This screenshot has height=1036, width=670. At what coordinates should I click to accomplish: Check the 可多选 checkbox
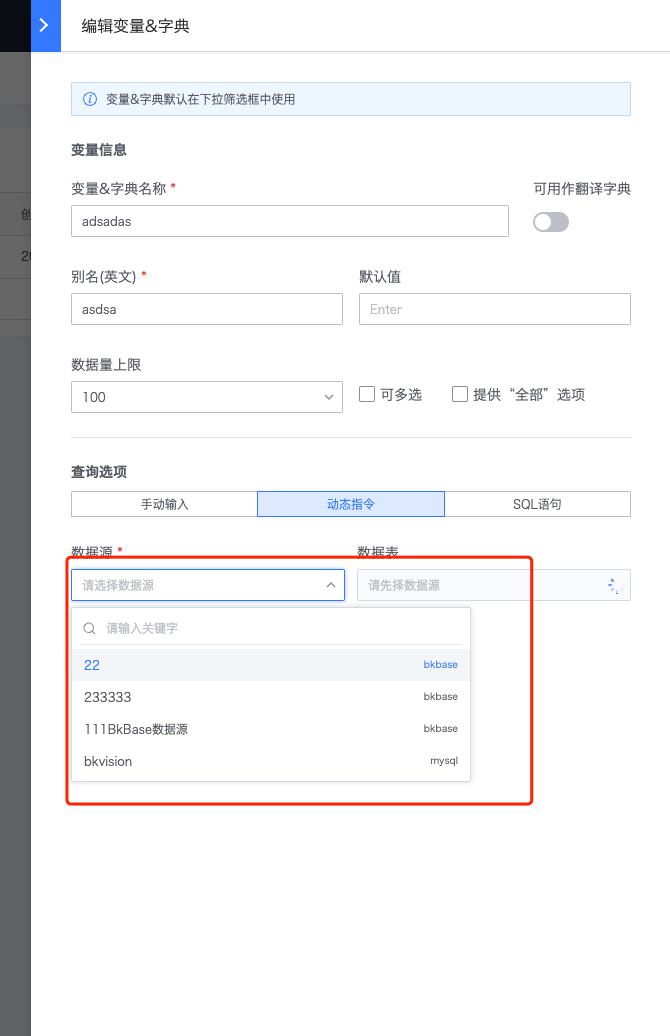pos(367,394)
